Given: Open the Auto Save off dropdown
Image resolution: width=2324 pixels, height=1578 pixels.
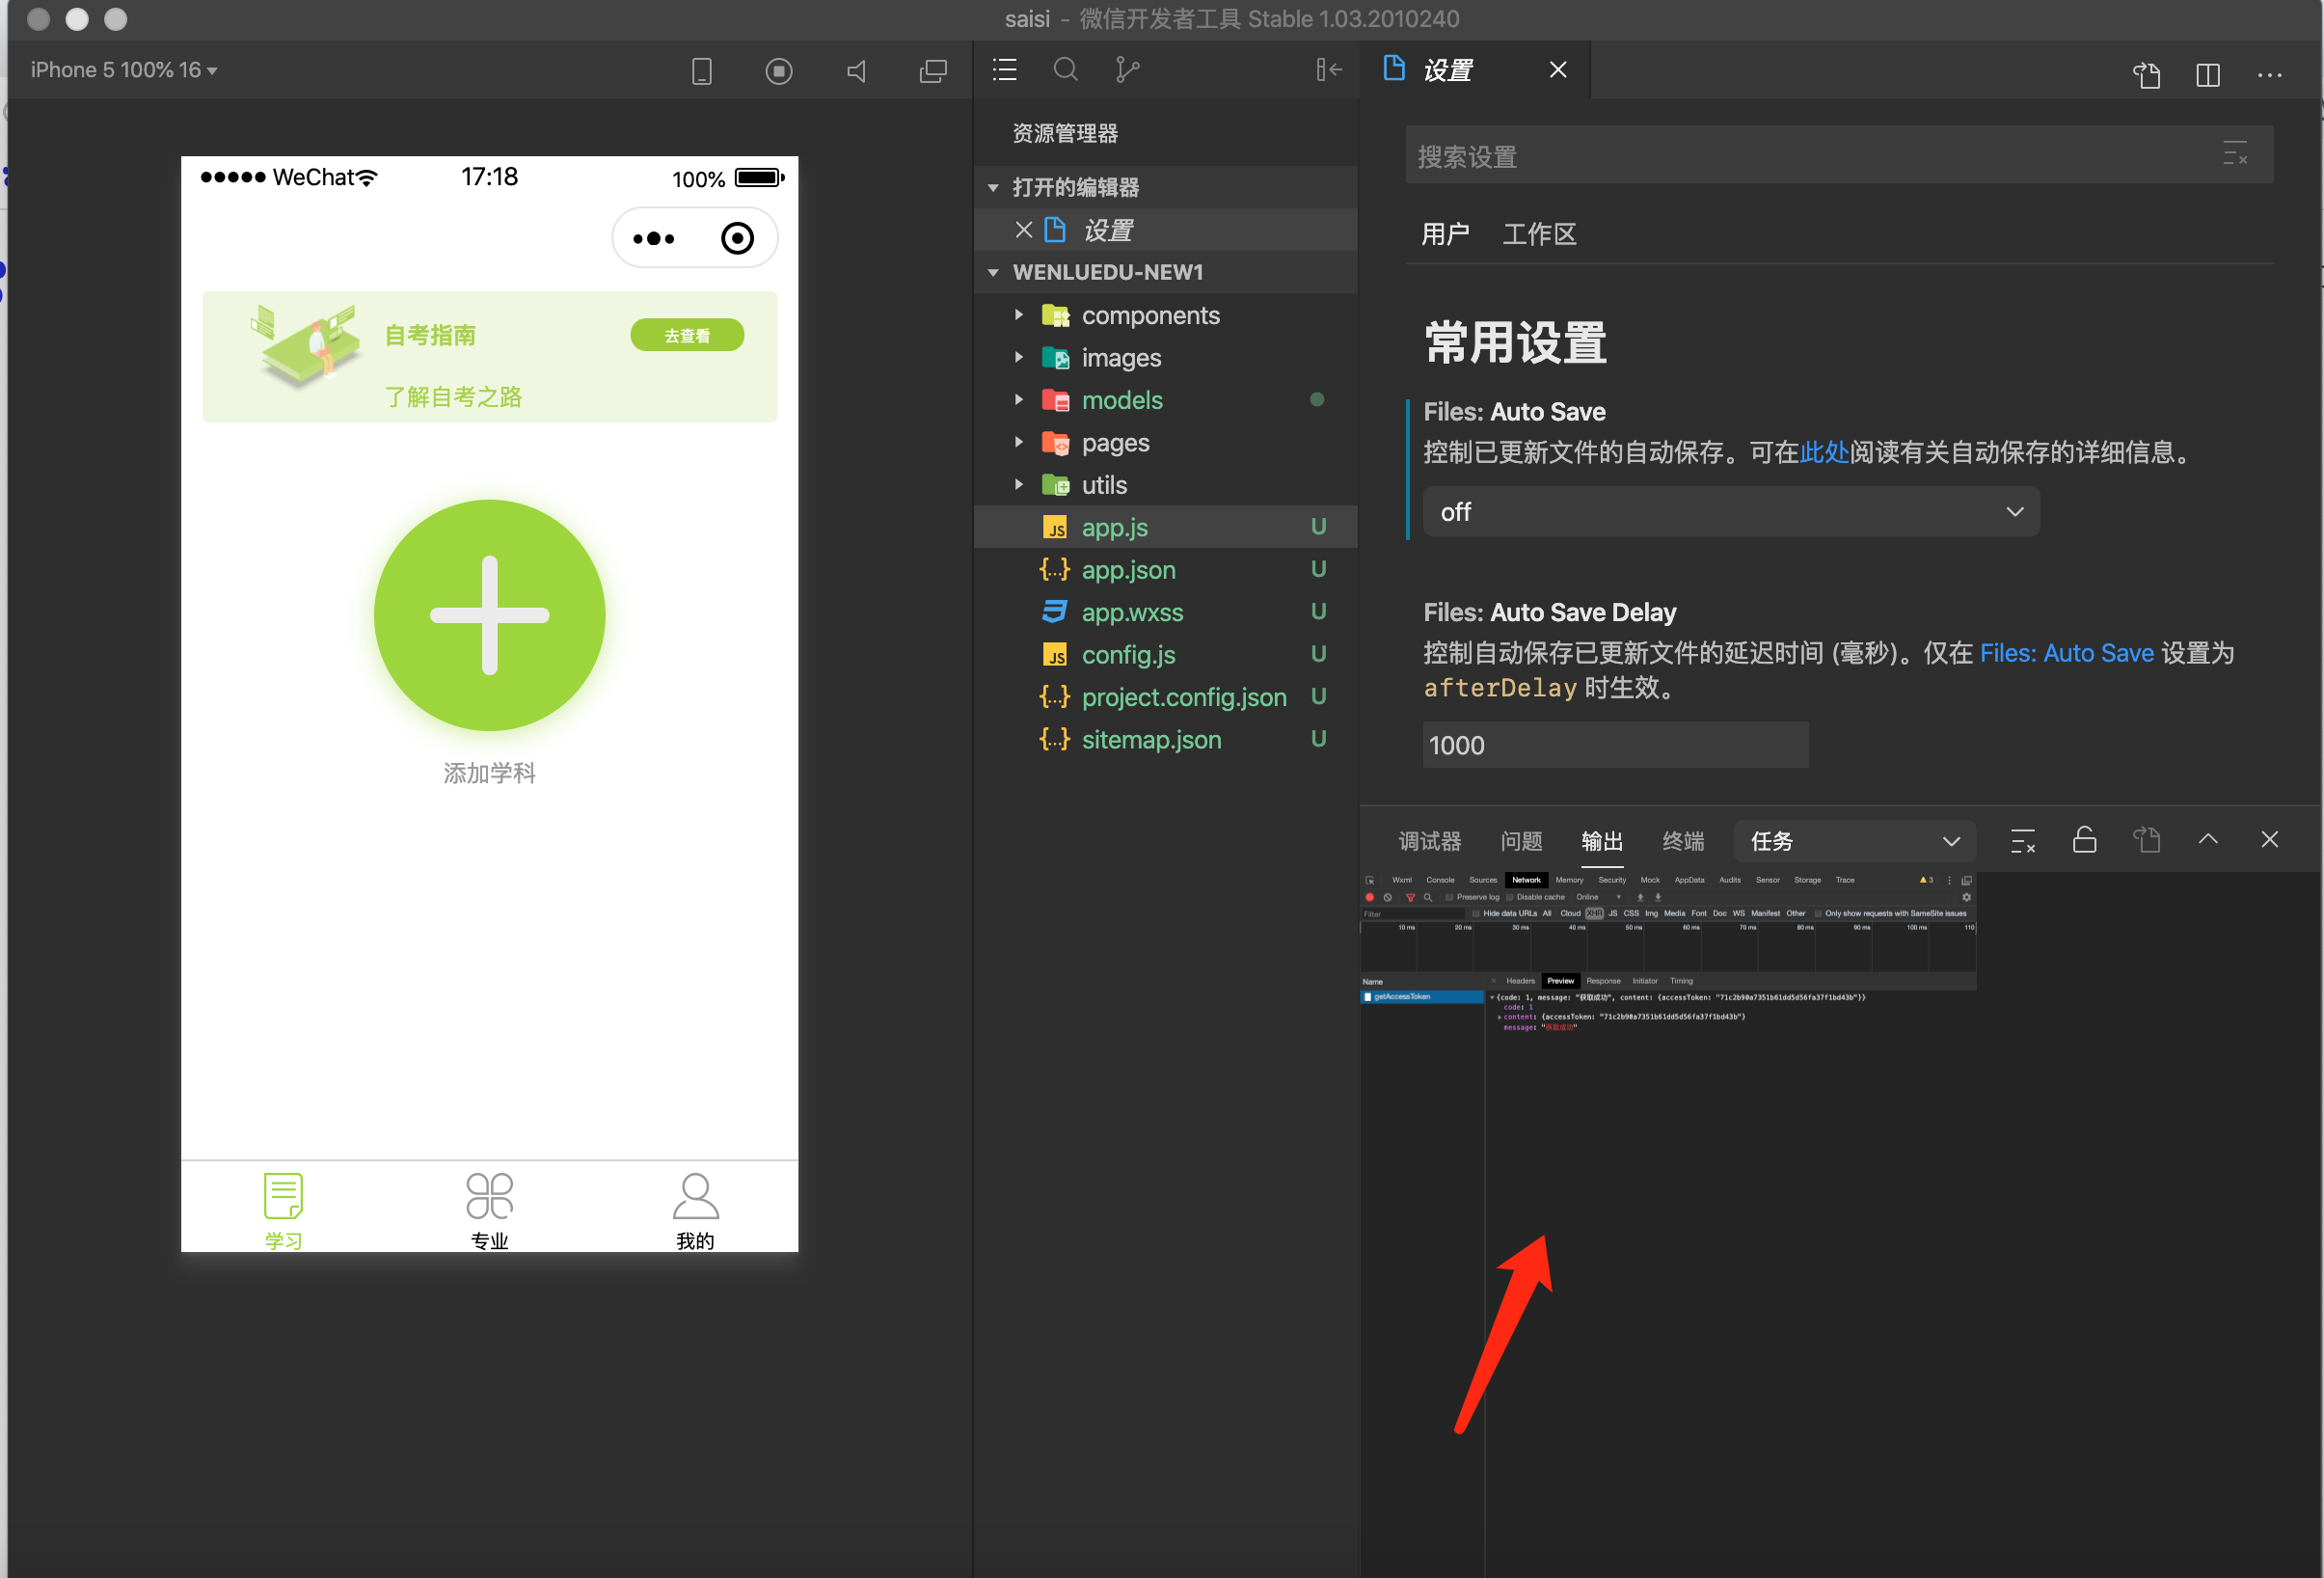Looking at the screenshot, I should 1730,512.
